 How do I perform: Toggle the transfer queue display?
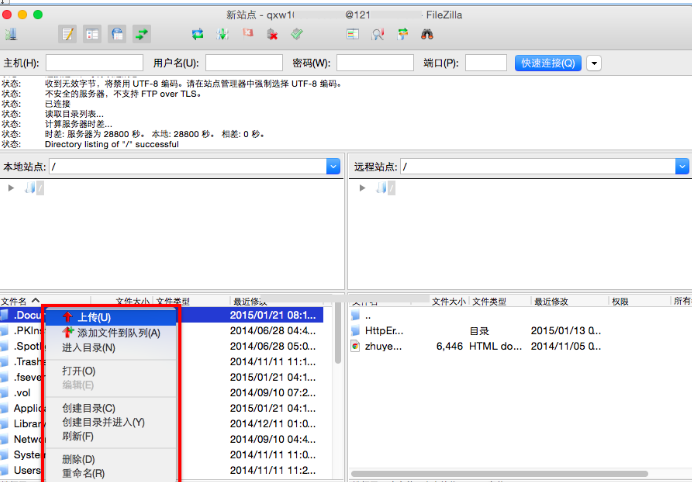click(x=142, y=34)
